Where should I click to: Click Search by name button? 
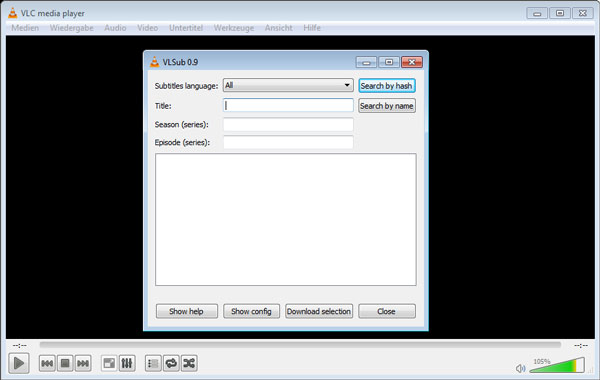(x=387, y=106)
